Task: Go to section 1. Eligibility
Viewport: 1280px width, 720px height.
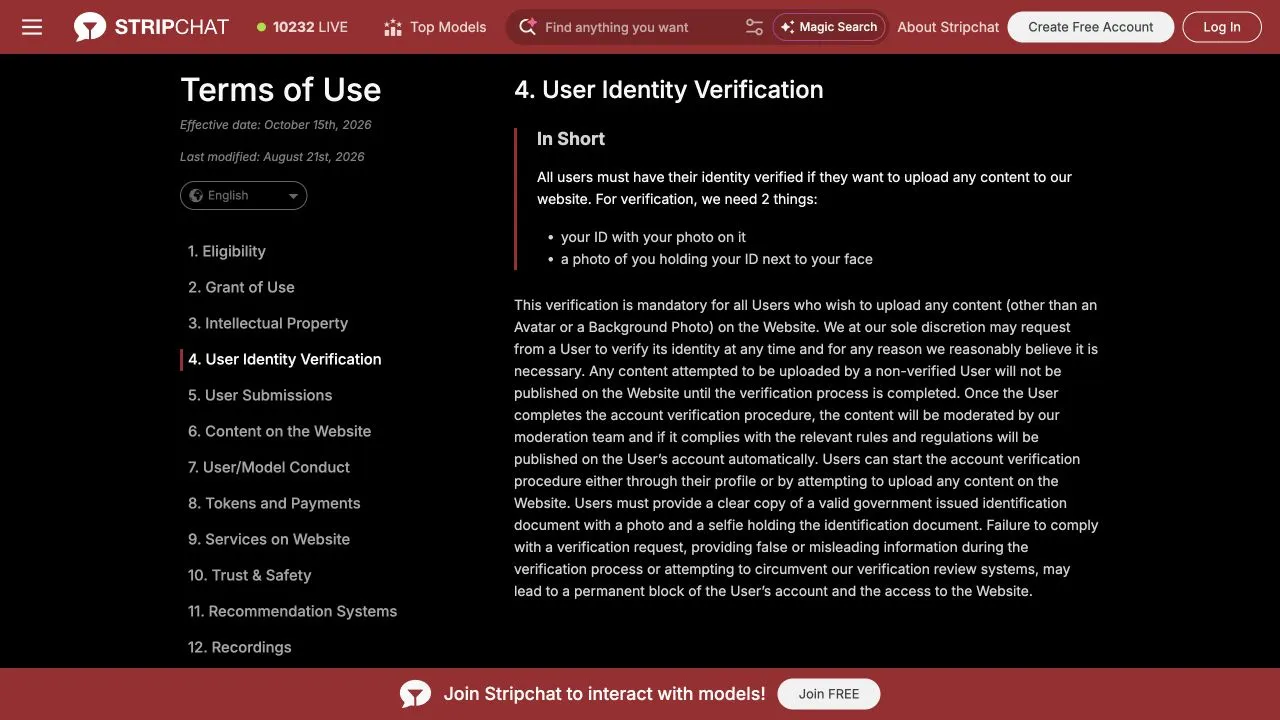Action: (227, 251)
